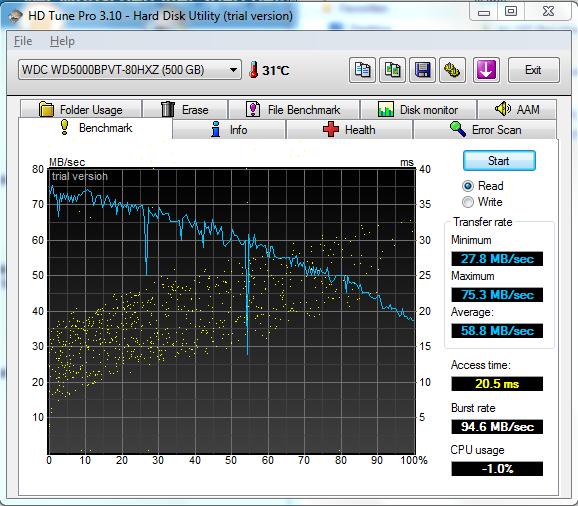Click the purple down-arrow icon

tap(486, 70)
